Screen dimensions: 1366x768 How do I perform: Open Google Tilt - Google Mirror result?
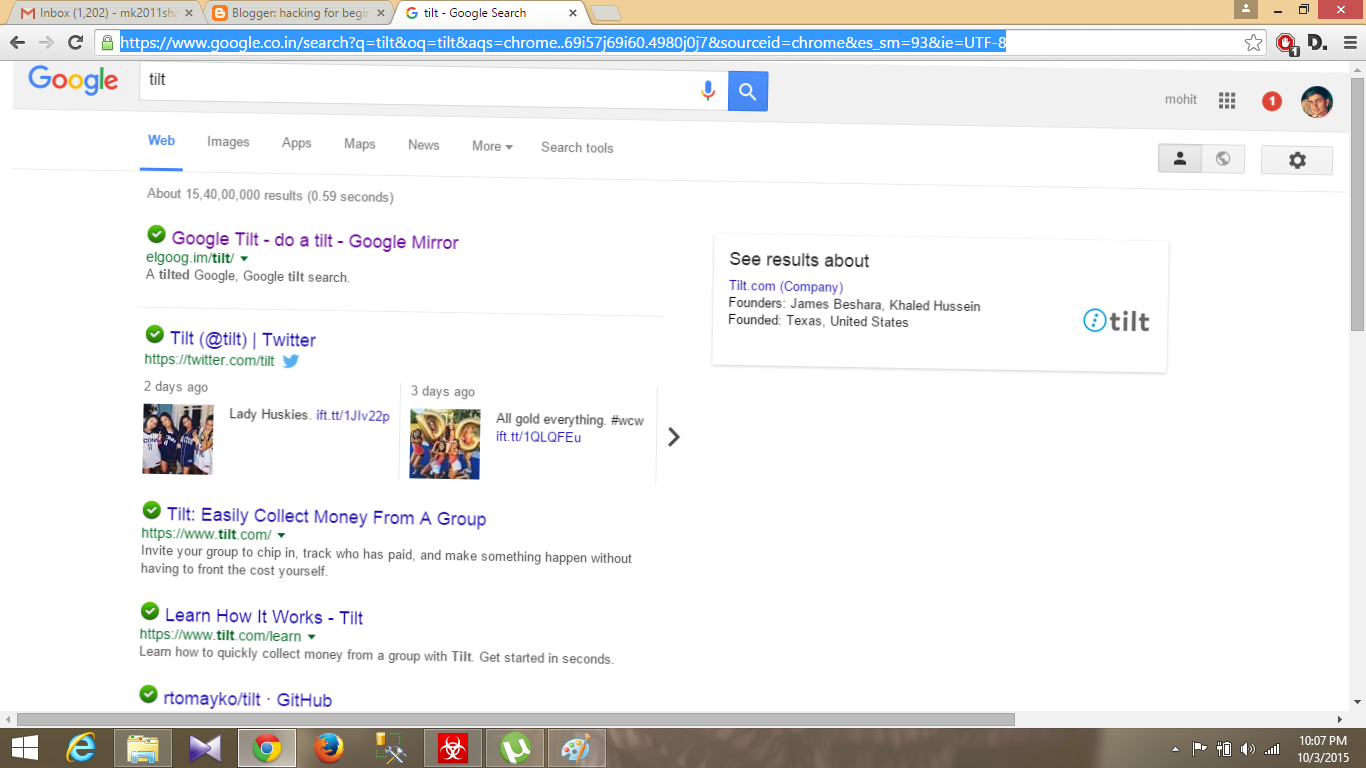click(315, 240)
